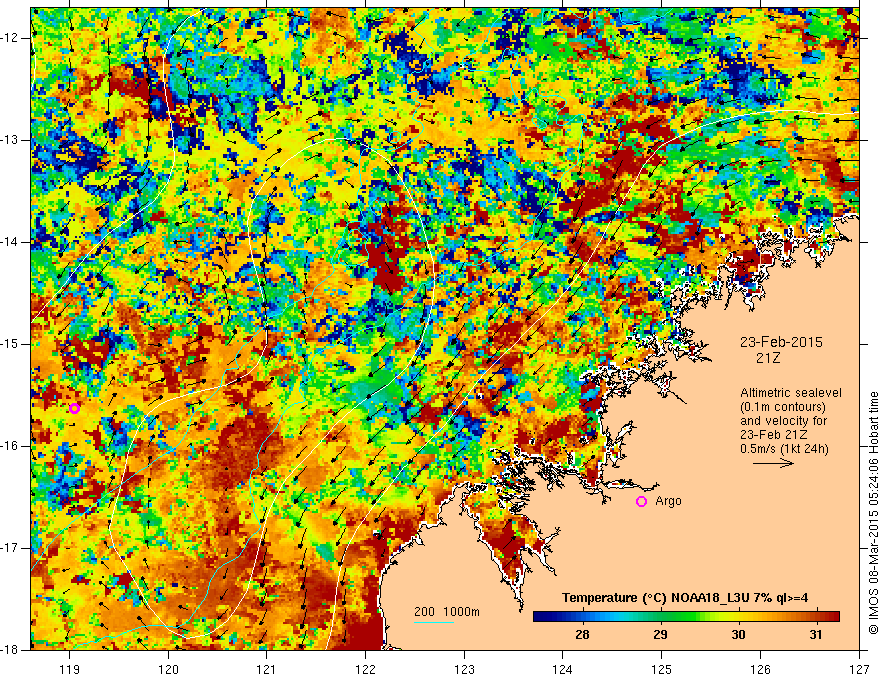Click the '0.5m/s (1kt 24h)' velocity label
880x680 pixels.
click(784, 449)
